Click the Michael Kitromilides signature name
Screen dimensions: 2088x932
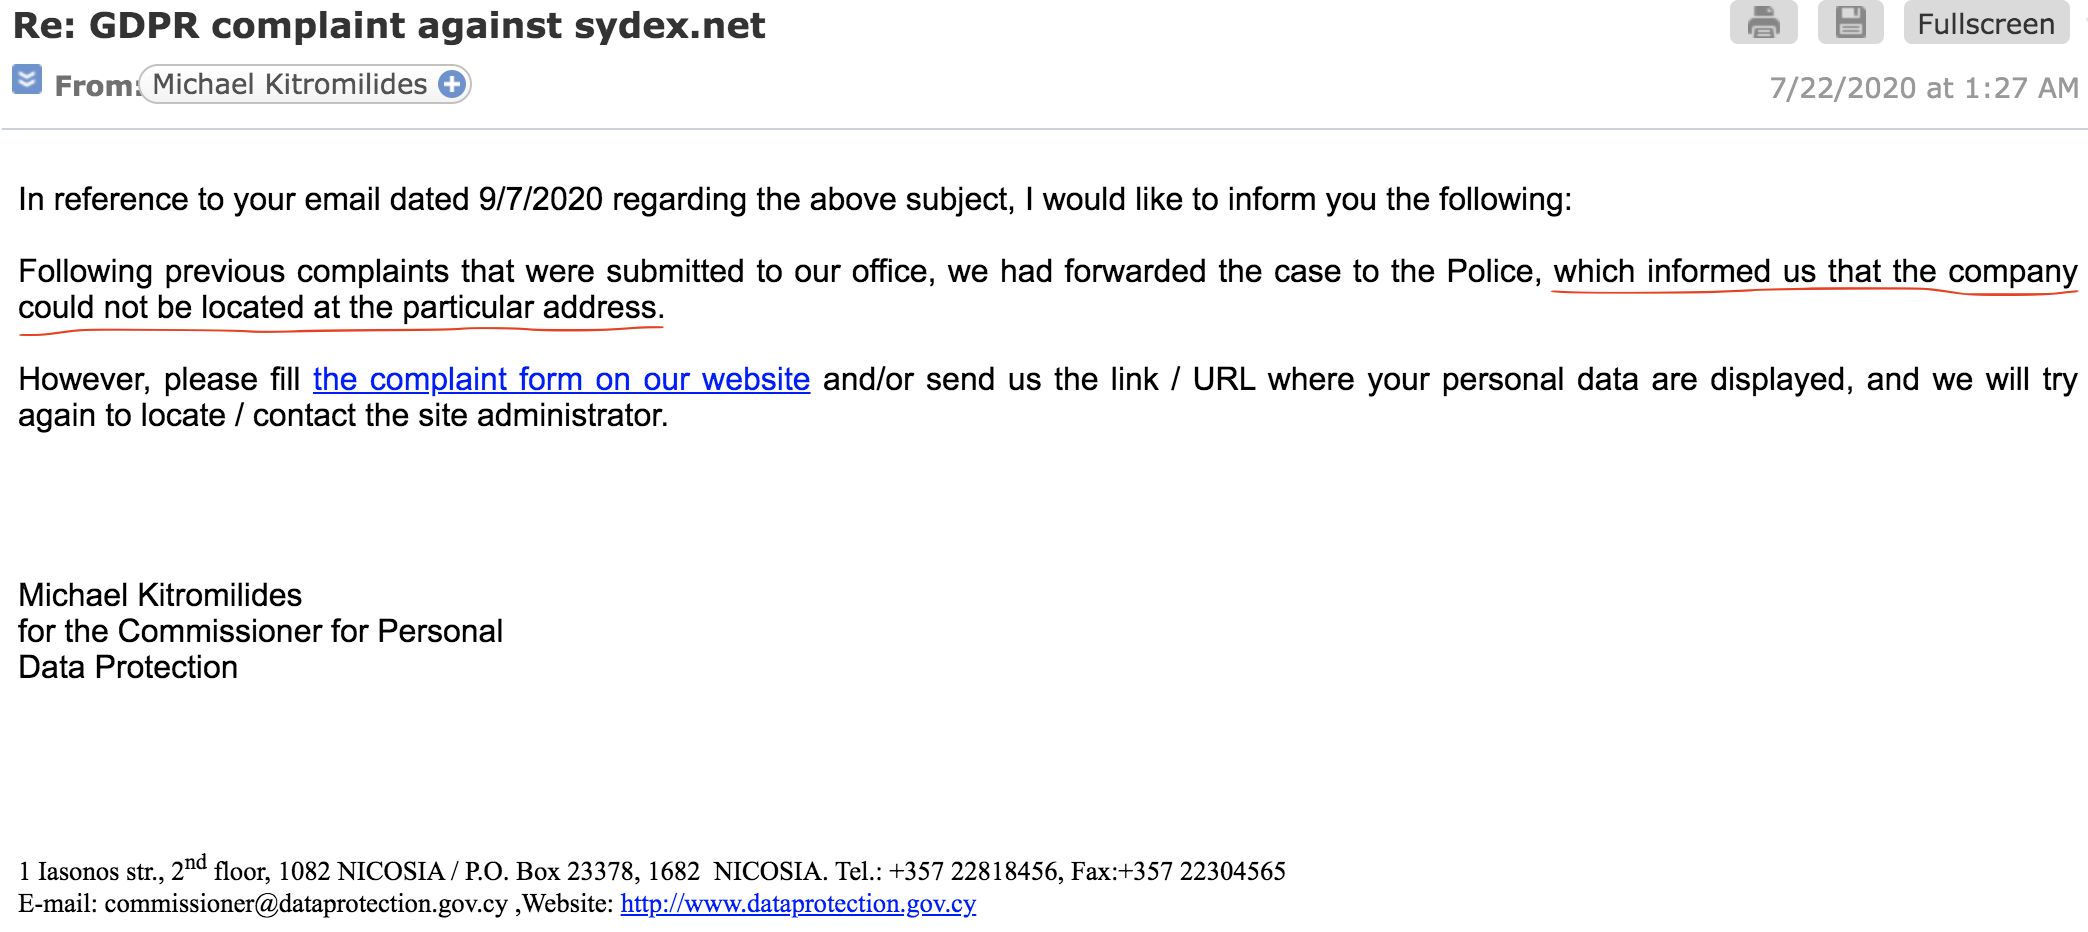click(x=160, y=595)
